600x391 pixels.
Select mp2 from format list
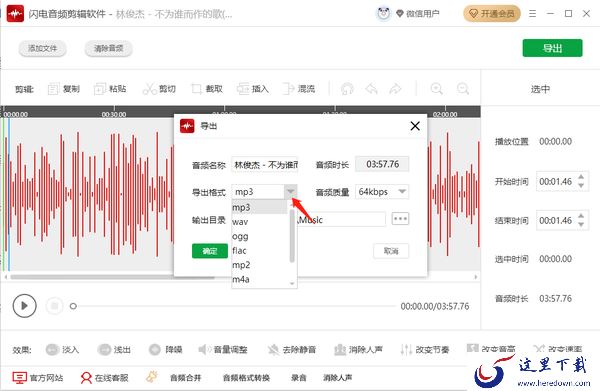tap(260, 265)
